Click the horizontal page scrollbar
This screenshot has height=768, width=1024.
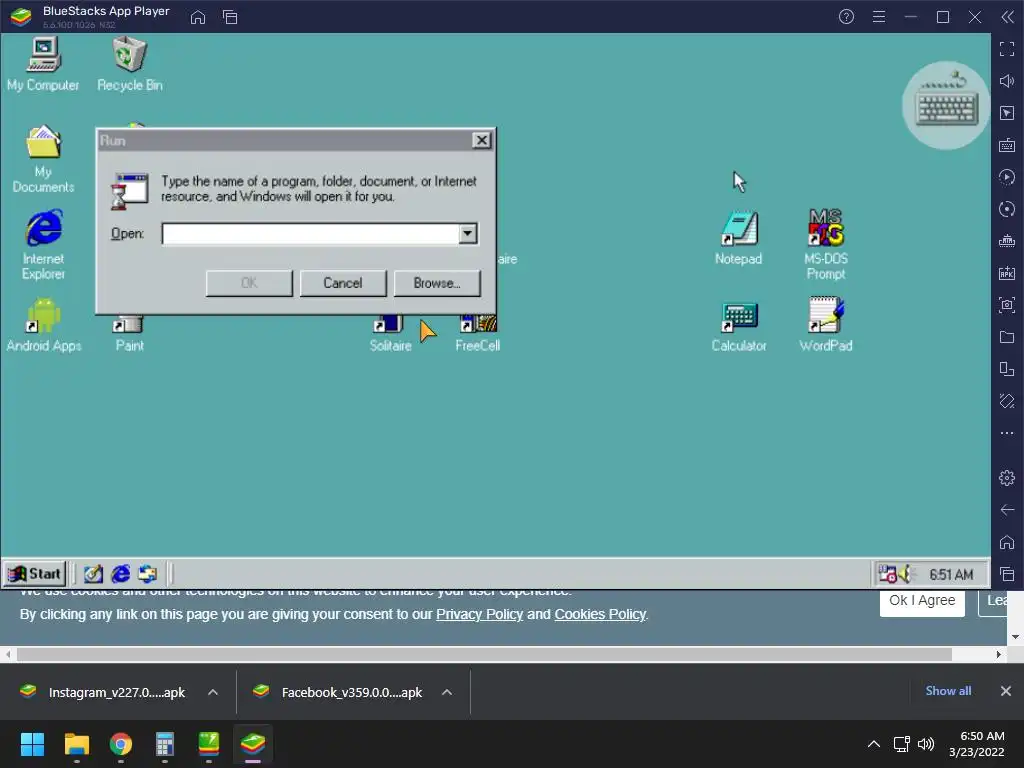click(x=483, y=654)
